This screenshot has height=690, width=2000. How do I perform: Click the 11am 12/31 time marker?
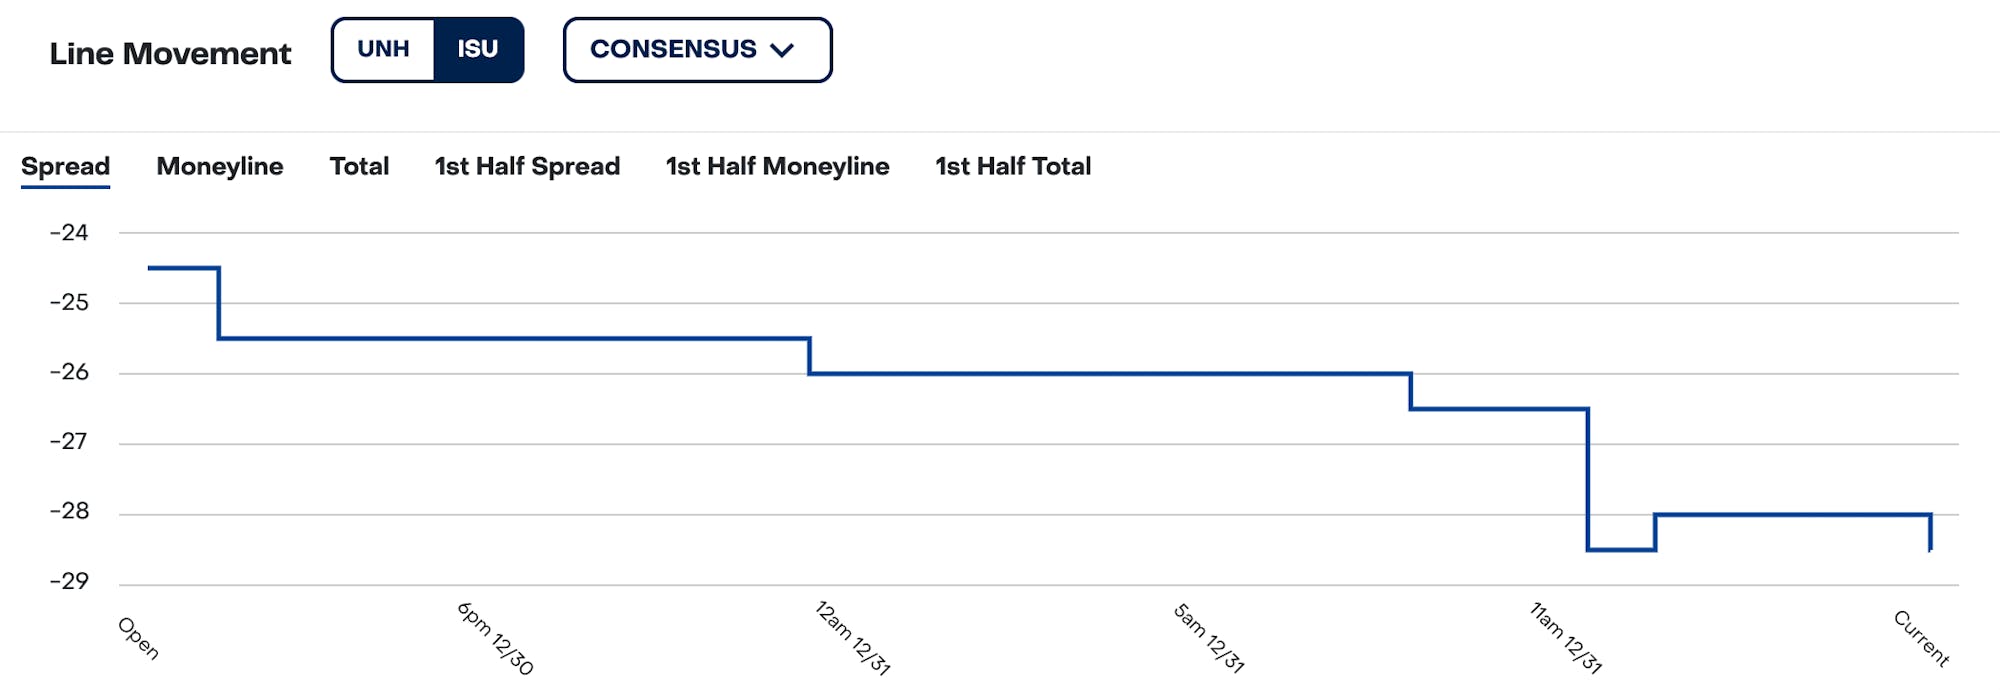pyautogui.click(x=1565, y=638)
